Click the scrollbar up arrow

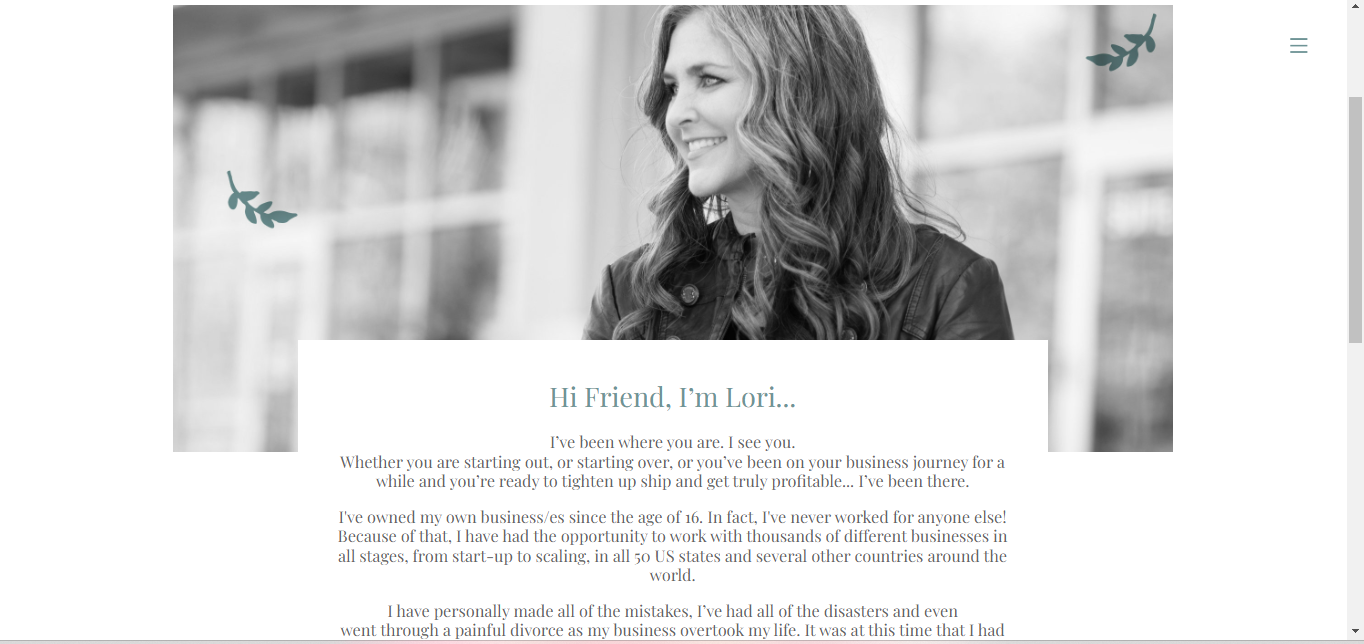tap(1355, 7)
